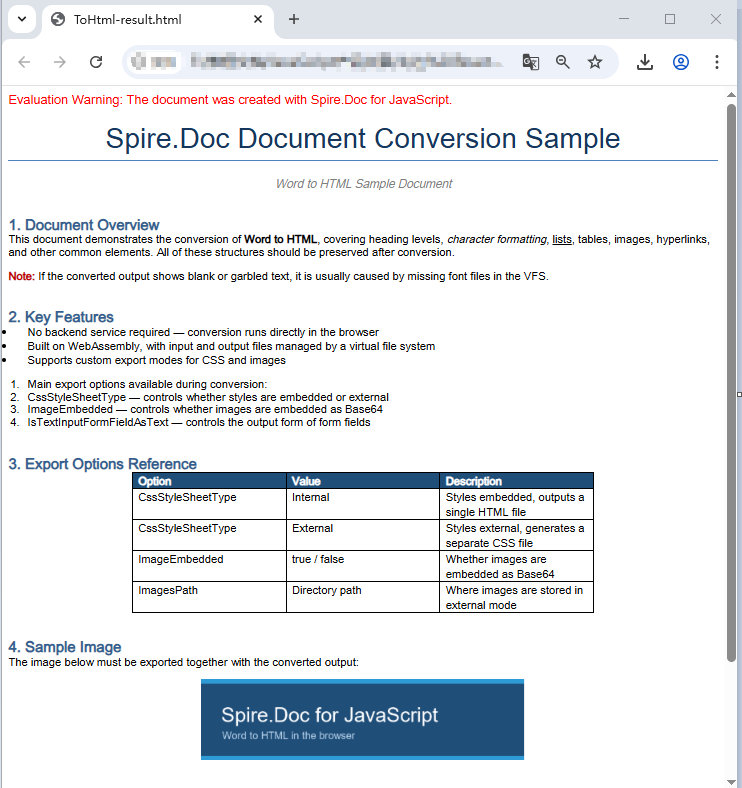The width and height of the screenshot is (742, 788).
Task: Click the '3. Export Options Reference' heading
Action: (103, 464)
